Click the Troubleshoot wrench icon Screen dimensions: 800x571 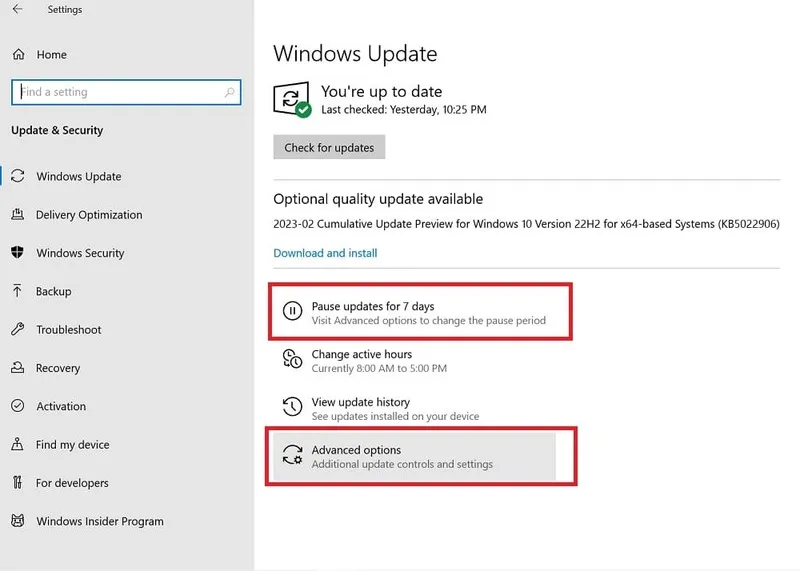pyautogui.click(x=17, y=330)
